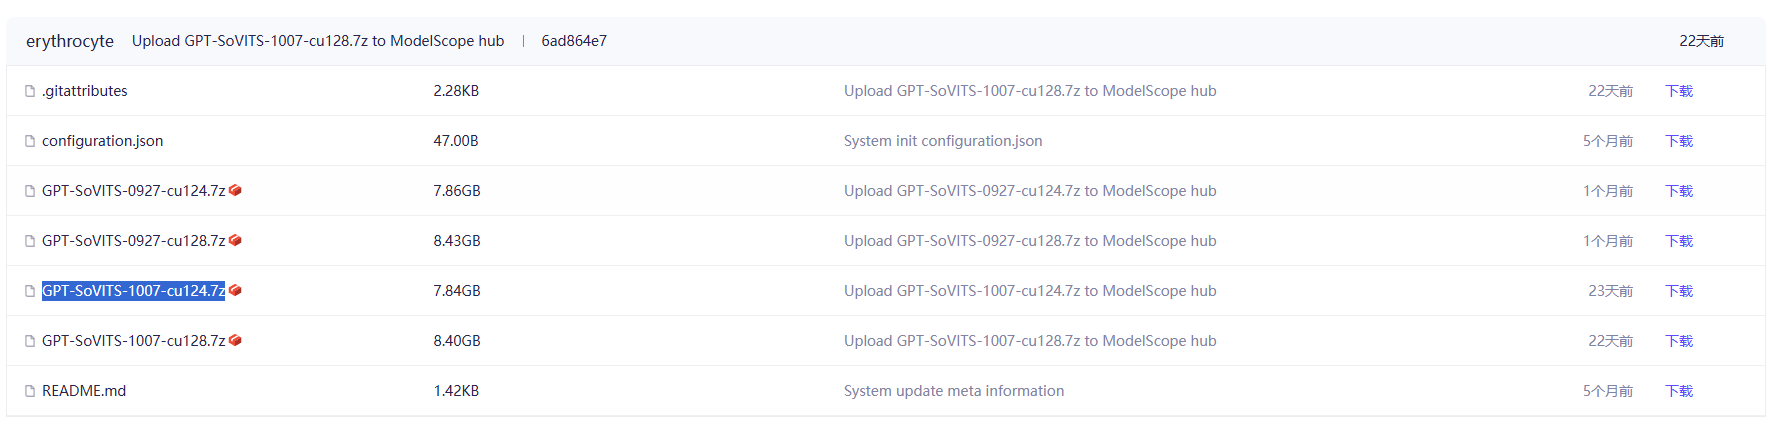Open the .gitattributes file
The width and height of the screenshot is (1783, 440).
point(85,91)
